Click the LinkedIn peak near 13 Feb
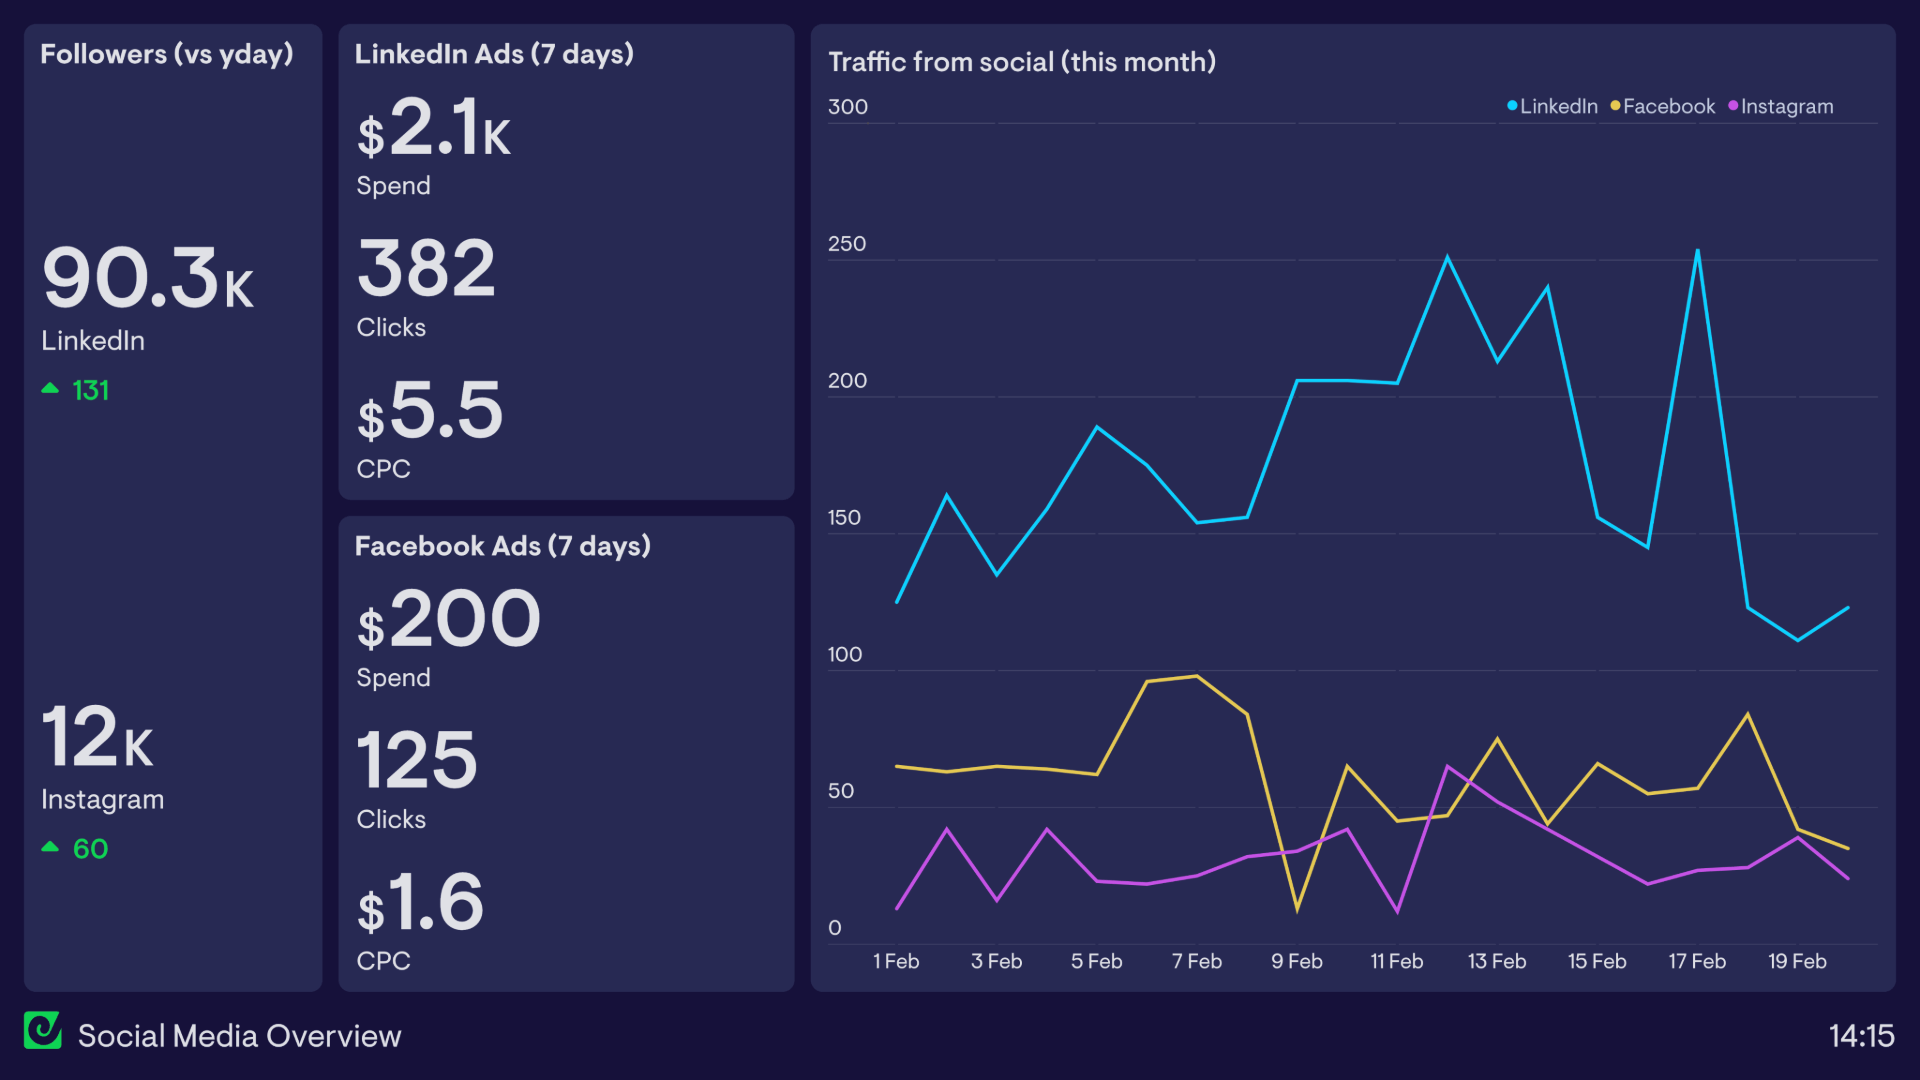1920x1080 pixels. click(1448, 256)
